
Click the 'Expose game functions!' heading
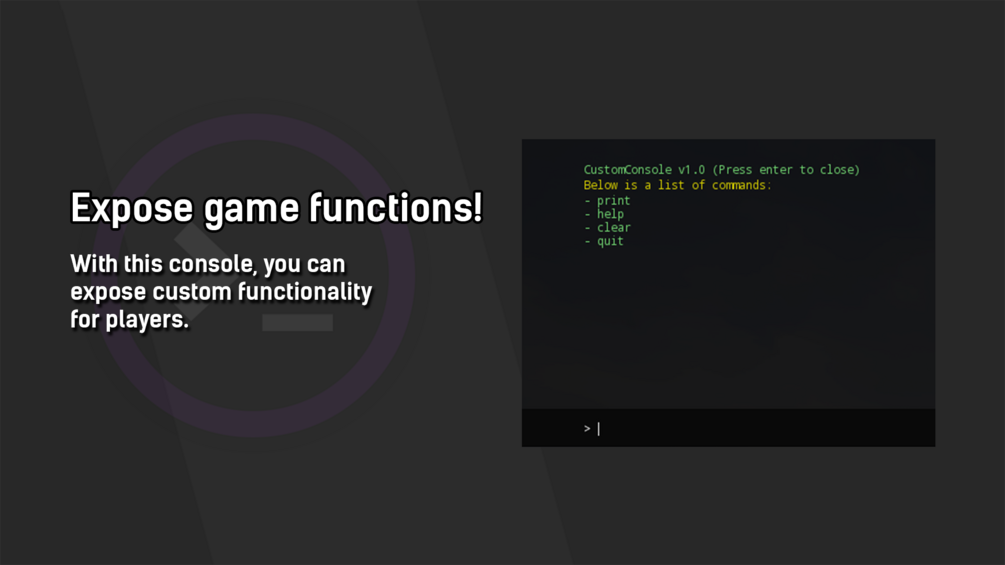[x=276, y=208]
